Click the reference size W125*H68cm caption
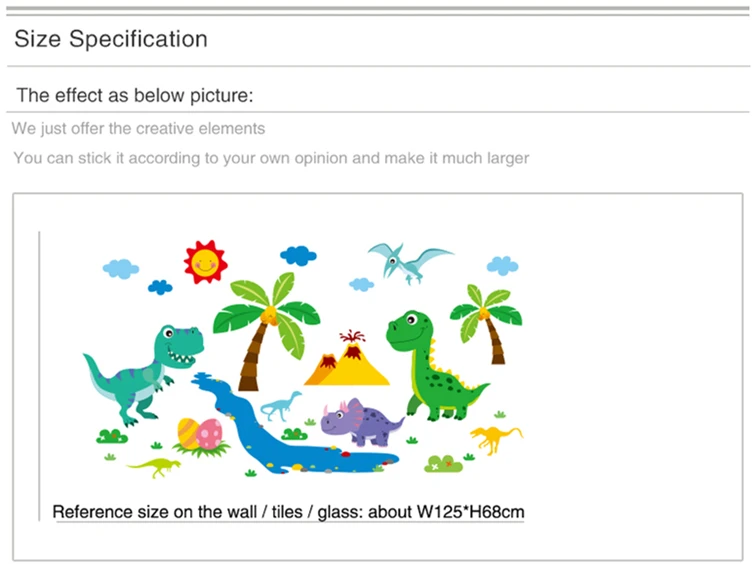 click(x=288, y=512)
